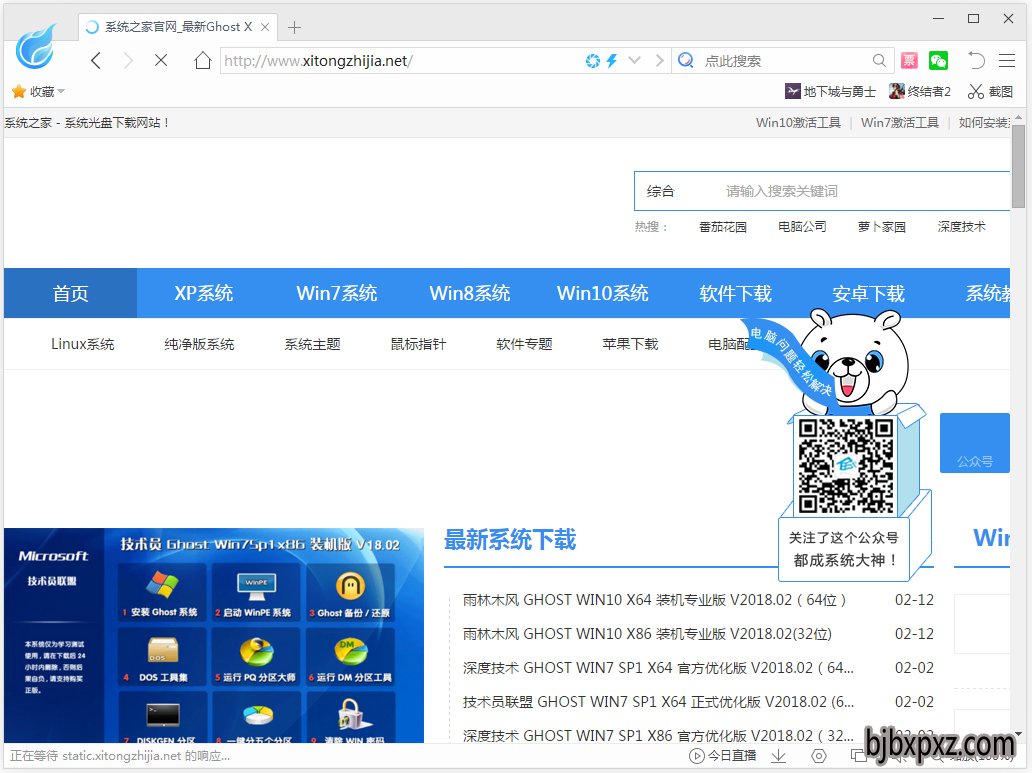The height and width of the screenshot is (773, 1032).
Task: Select the 首页 nav tab
Action: point(70,293)
